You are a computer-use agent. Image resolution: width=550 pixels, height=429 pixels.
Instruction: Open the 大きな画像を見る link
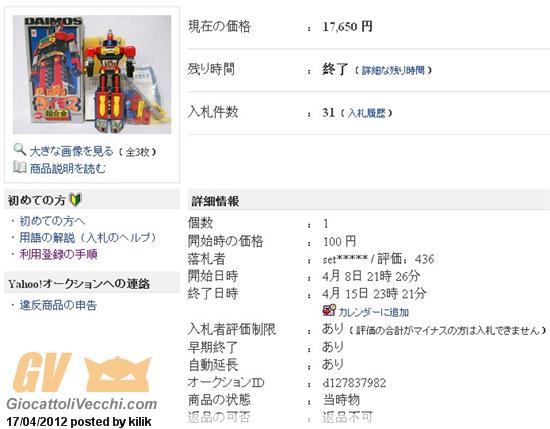pos(72,152)
